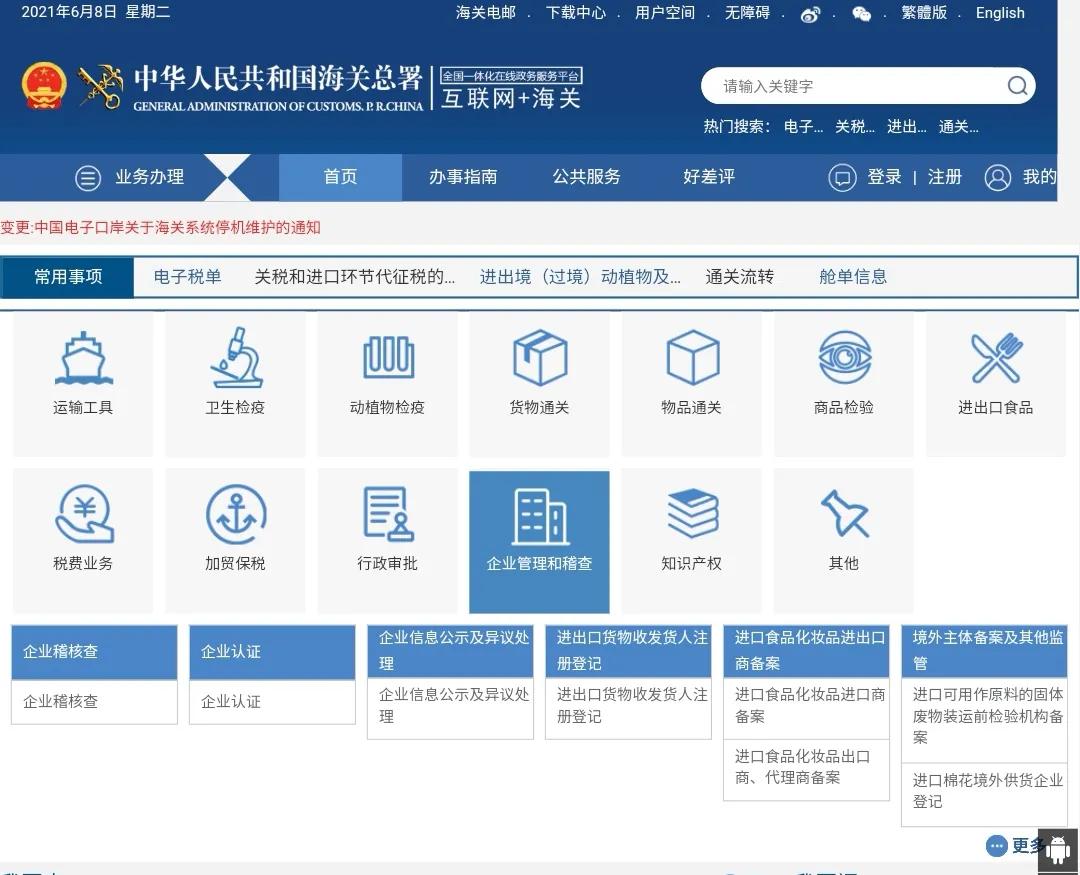
Task: Open 卫生检疫 via the microscope icon
Action: (x=235, y=357)
